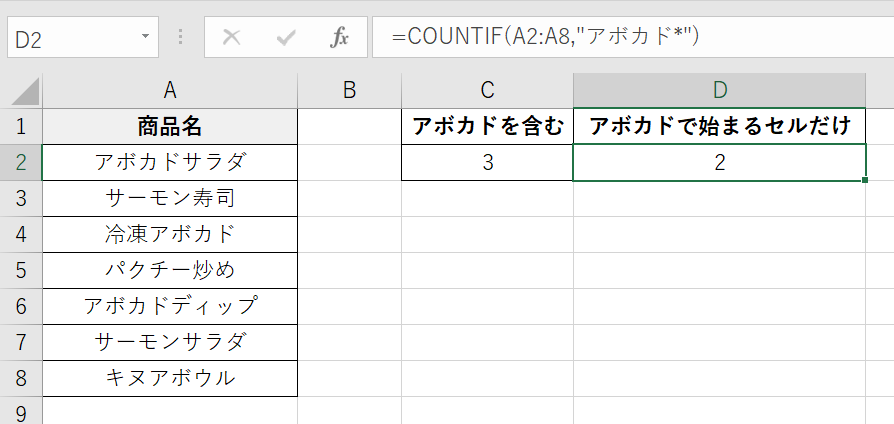Select column A header
Screen dimensions: 894x424
tap(170, 90)
